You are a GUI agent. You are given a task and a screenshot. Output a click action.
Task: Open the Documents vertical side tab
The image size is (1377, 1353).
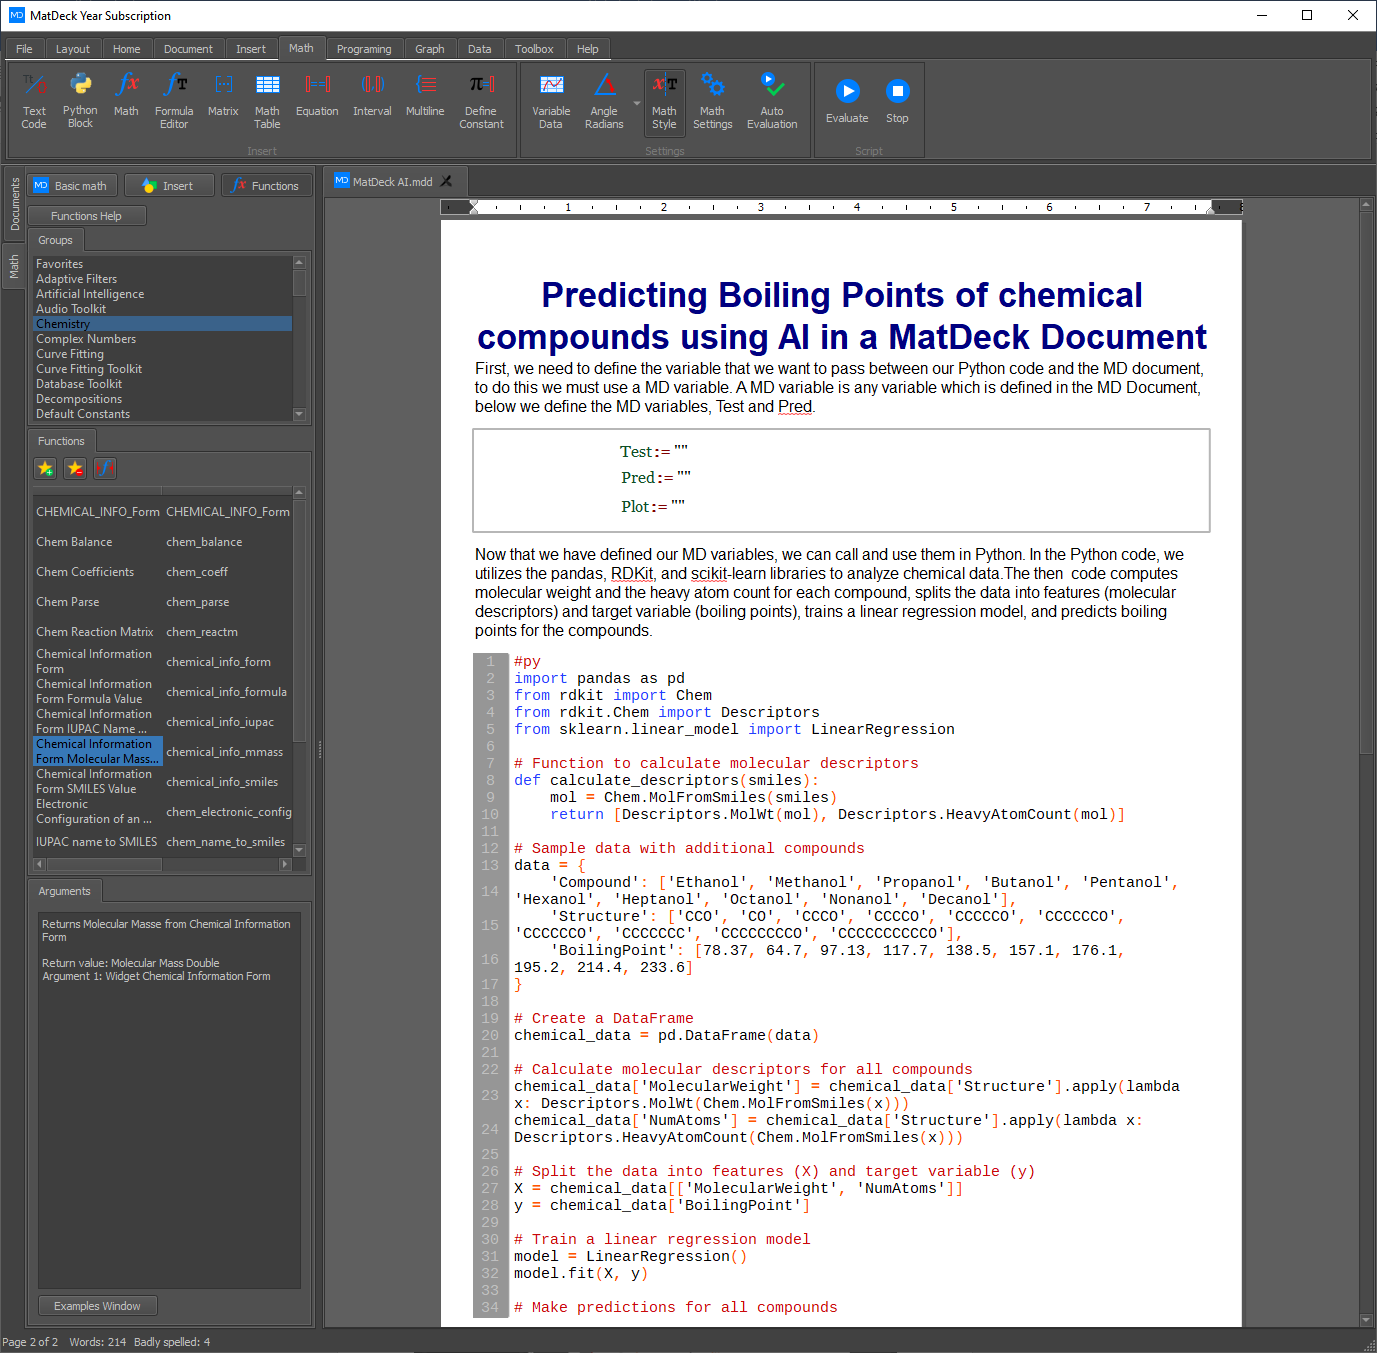tap(14, 205)
